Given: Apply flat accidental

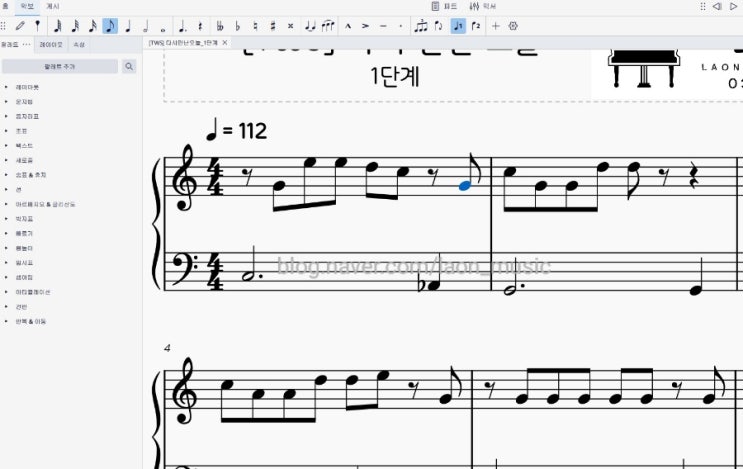Looking at the screenshot, I should coord(237,26).
